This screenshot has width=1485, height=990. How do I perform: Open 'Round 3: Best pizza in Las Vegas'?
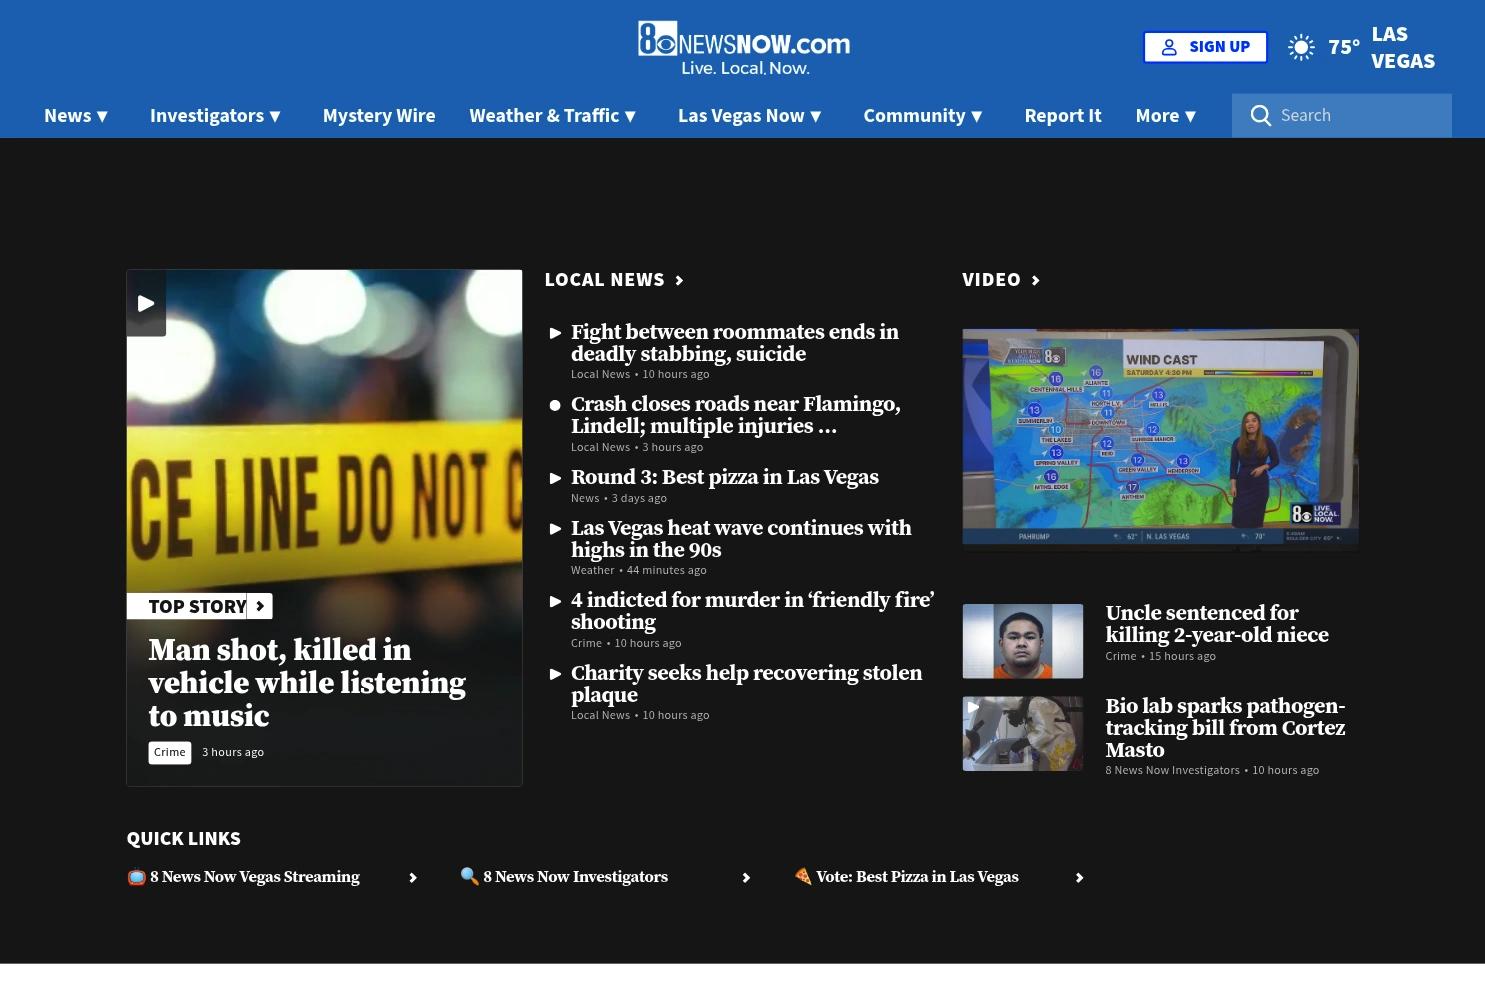tap(725, 478)
